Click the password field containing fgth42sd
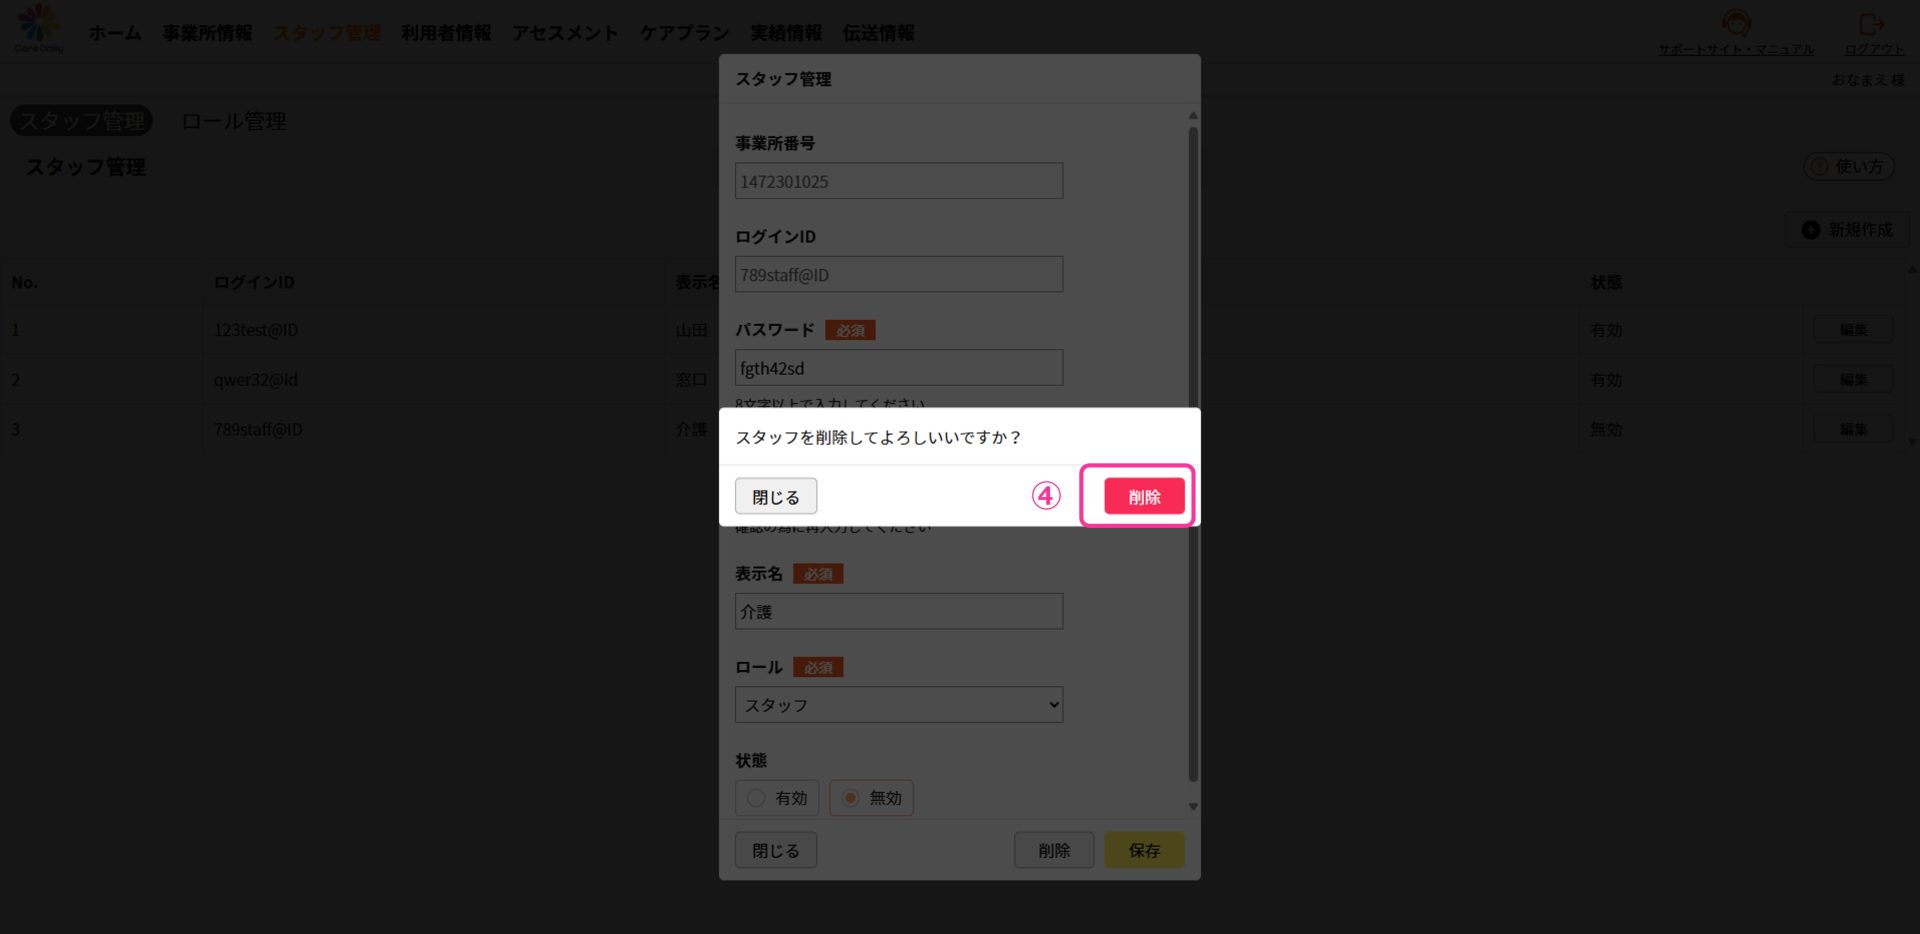The height and width of the screenshot is (934, 1920). (899, 367)
